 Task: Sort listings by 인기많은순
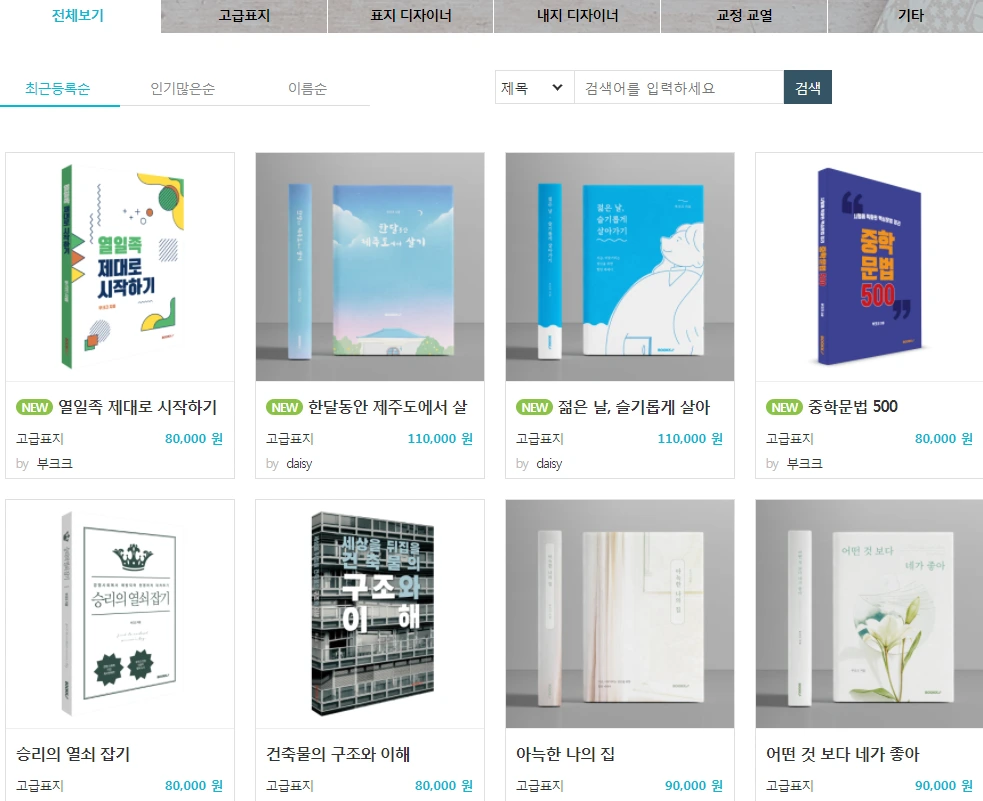(x=182, y=88)
